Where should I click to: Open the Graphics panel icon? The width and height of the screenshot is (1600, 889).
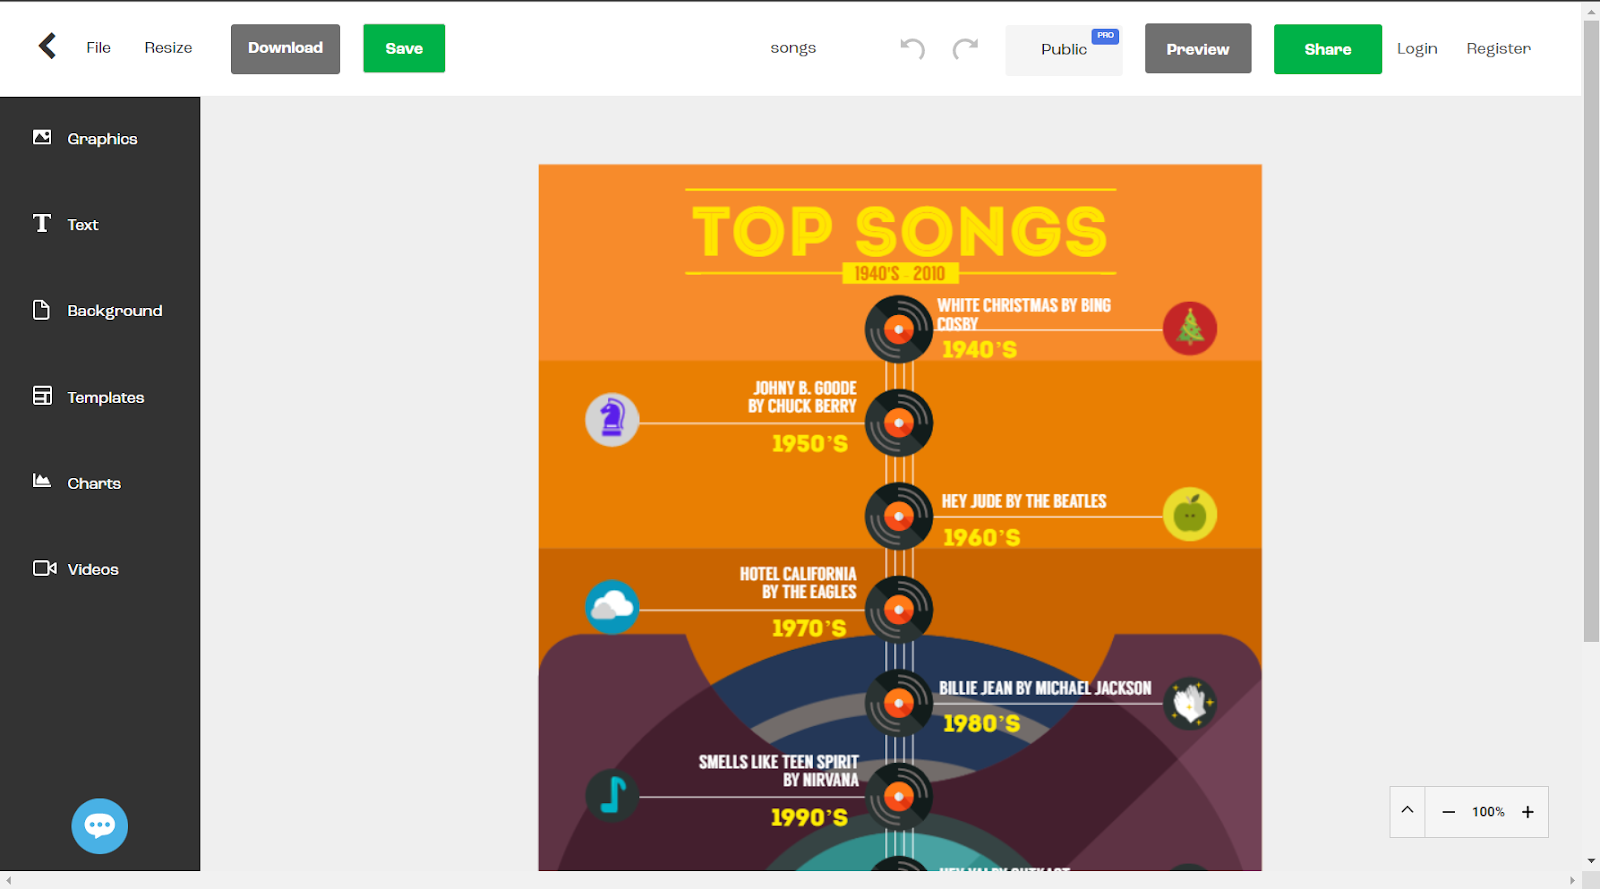42,137
